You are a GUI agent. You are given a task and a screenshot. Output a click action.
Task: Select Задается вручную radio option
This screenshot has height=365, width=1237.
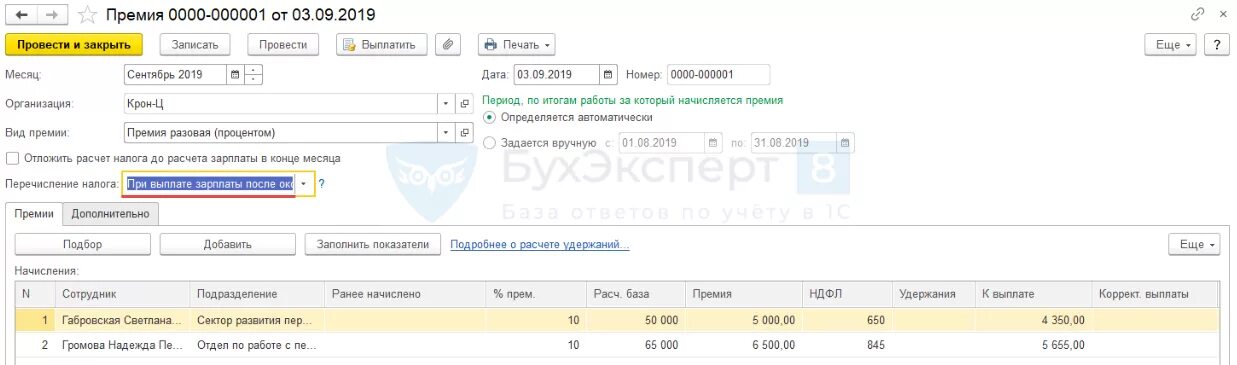[x=489, y=143]
